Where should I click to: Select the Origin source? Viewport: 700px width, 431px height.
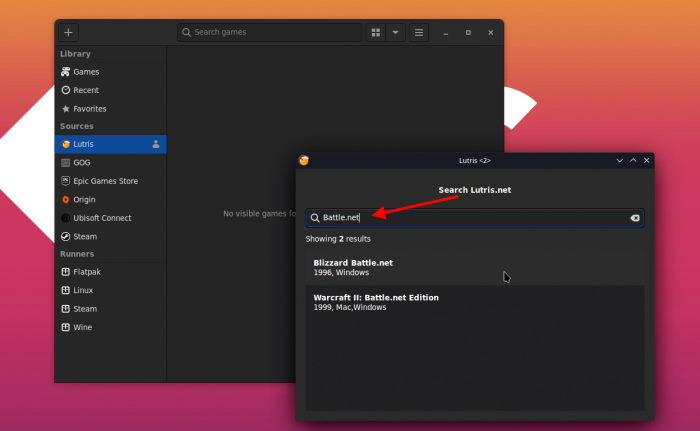click(x=111, y=200)
